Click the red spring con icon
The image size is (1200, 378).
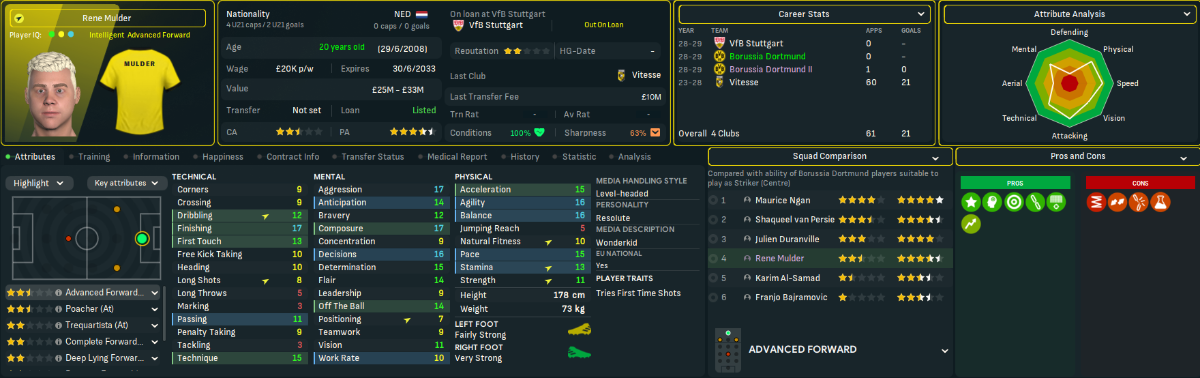[1095, 202]
